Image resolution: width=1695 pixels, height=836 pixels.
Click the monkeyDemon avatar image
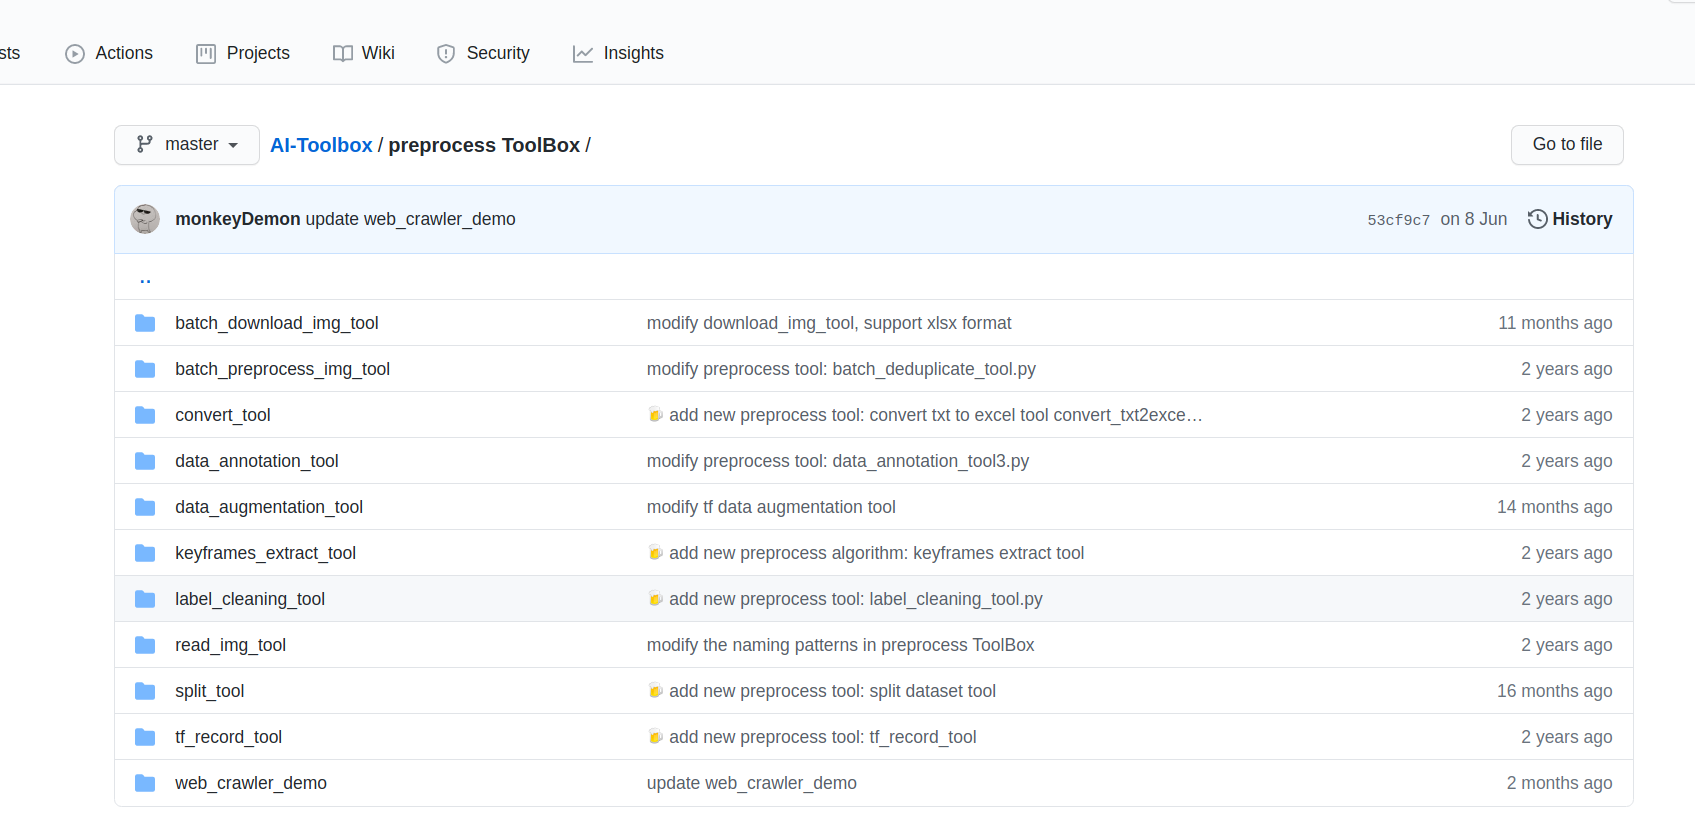click(145, 219)
